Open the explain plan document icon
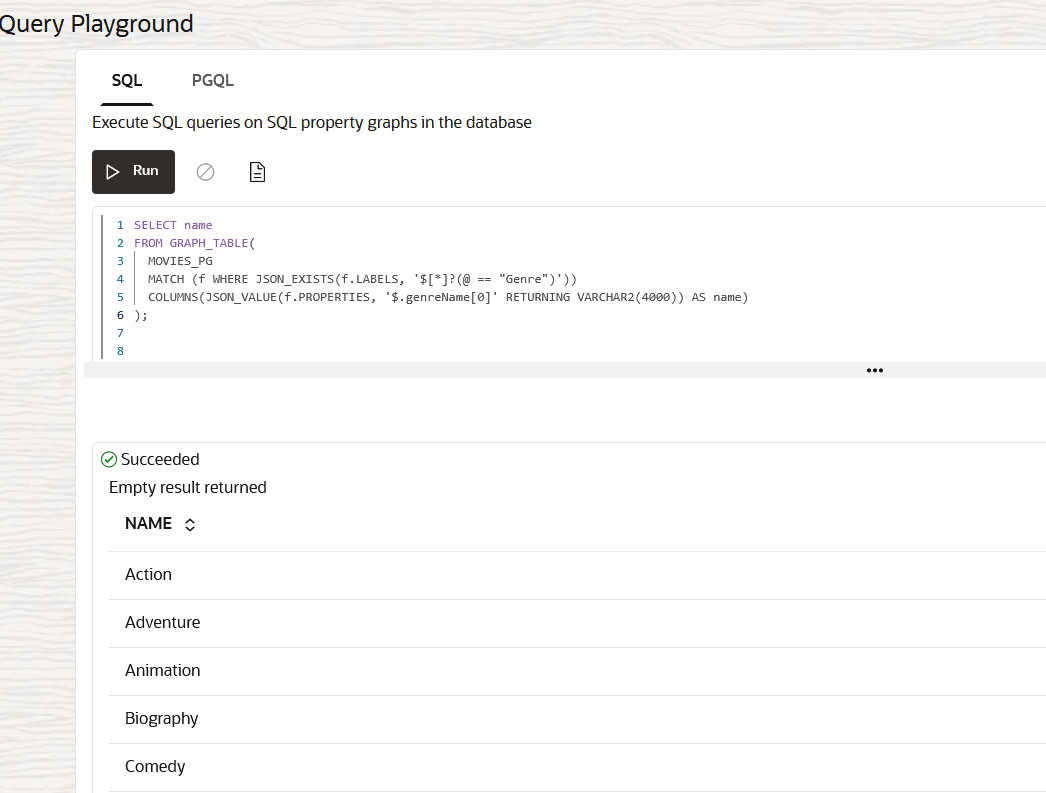 [x=257, y=171]
